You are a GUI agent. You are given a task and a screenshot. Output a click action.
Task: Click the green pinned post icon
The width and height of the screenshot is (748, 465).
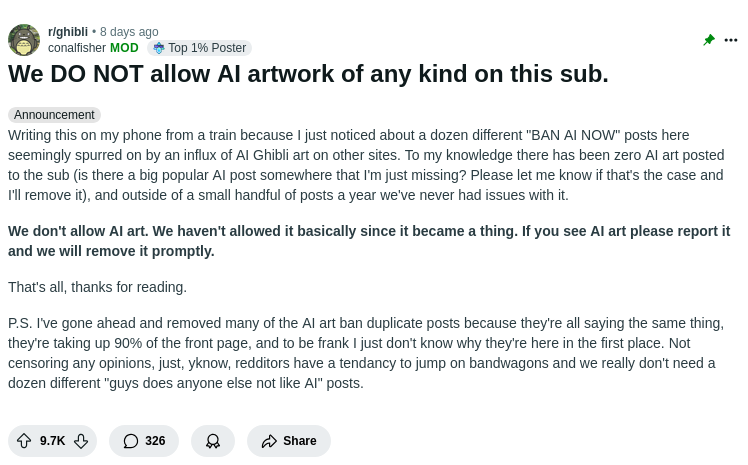click(709, 40)
